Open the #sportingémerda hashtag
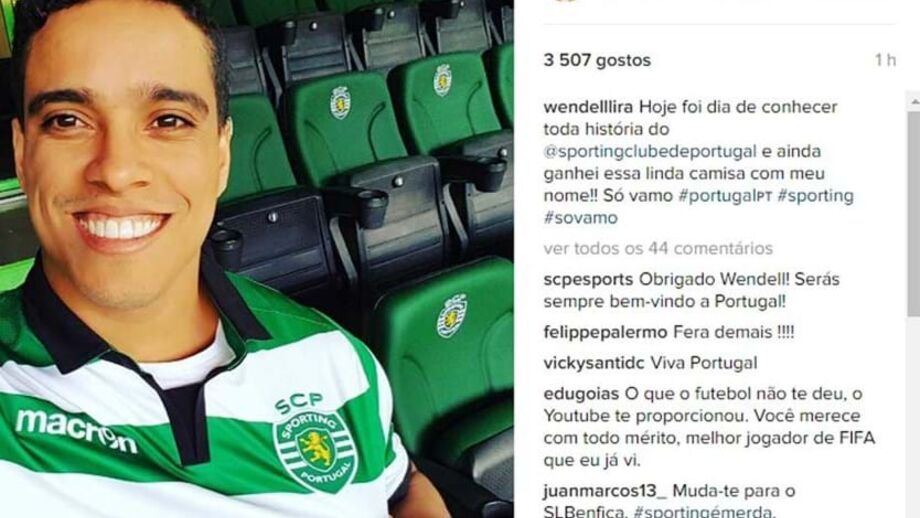Viewport: 920px width, 518px height. pyautogui.click(x=703, y=511)
